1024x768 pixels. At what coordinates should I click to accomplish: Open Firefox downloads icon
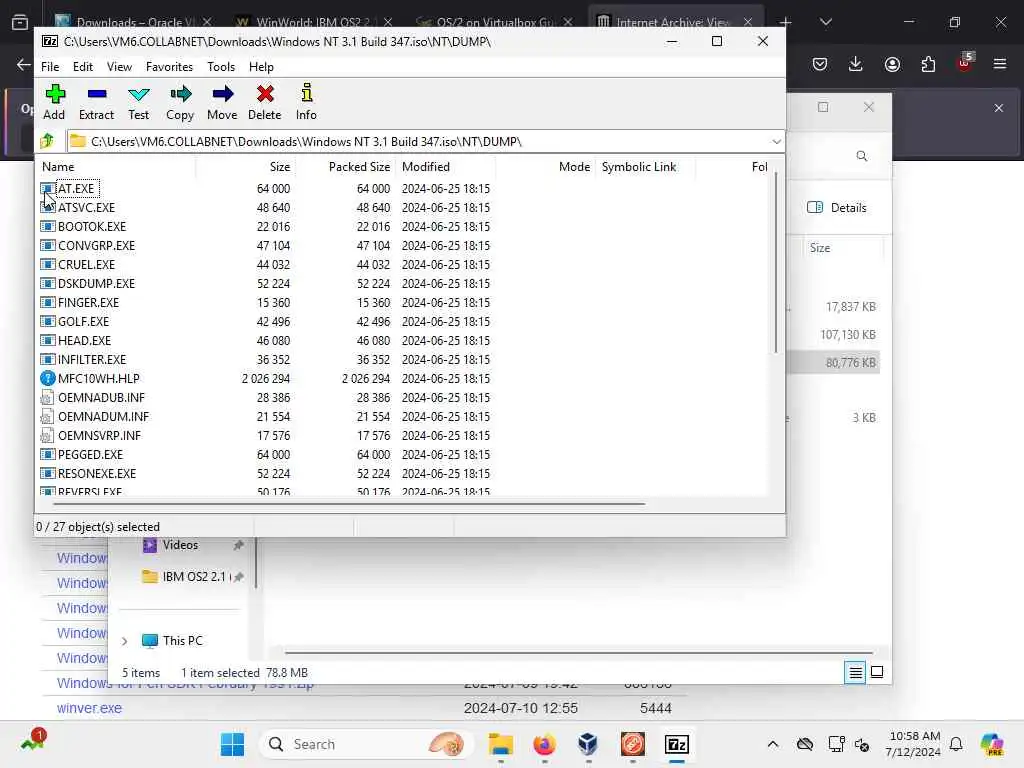(856, 64)
